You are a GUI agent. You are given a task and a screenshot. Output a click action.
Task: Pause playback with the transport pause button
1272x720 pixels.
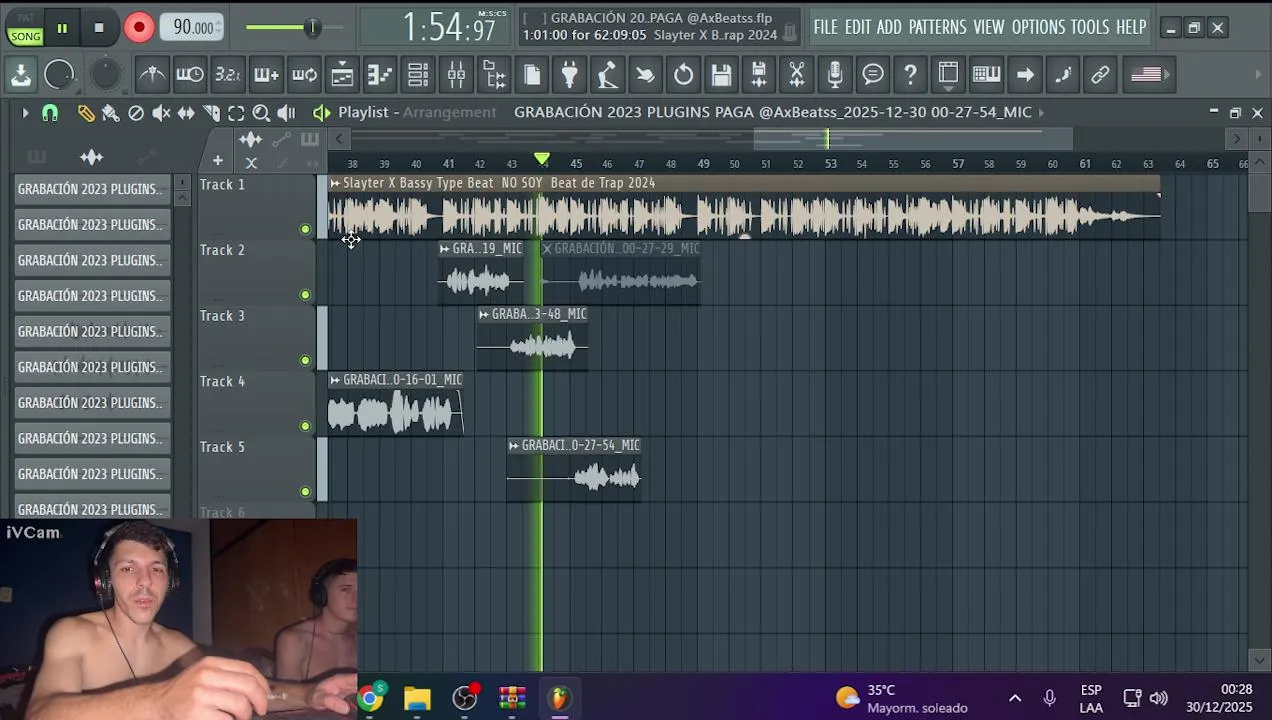click(x=62, y=28)
